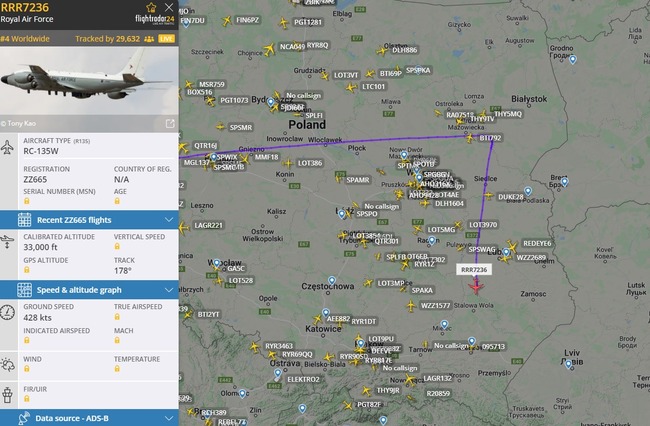
Task: Click the airport pin marker near Lviv
Action: coord(569,365)
